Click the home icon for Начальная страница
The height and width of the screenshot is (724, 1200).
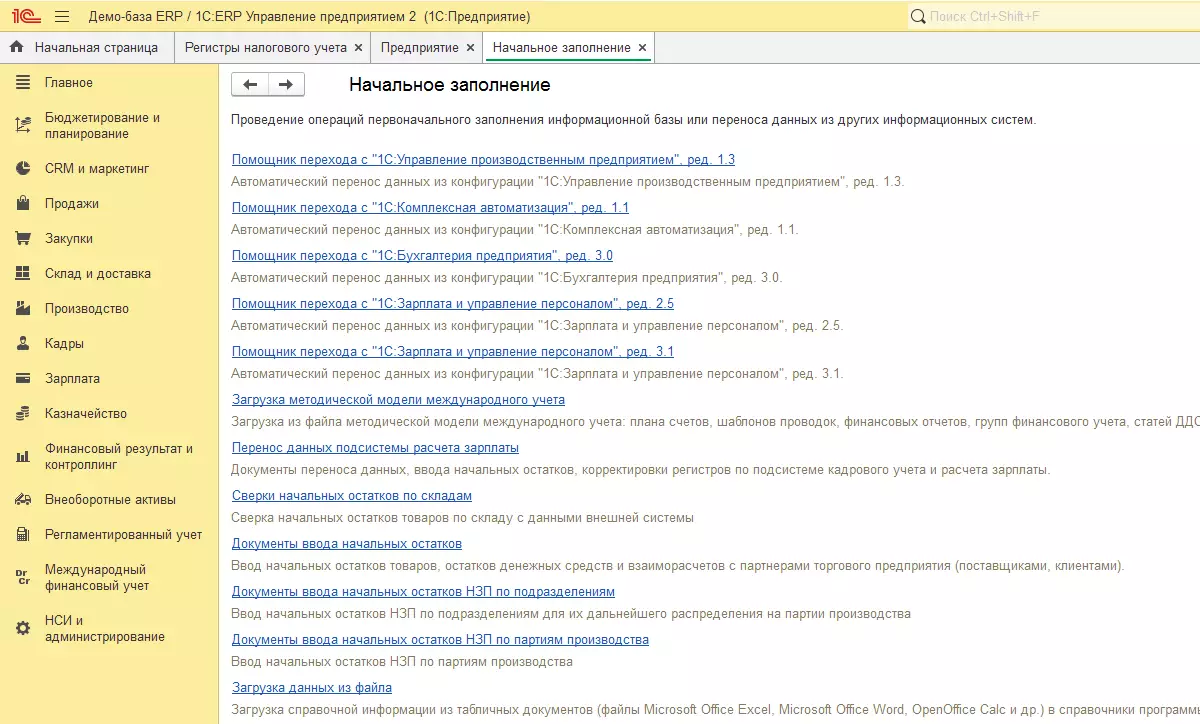pyautogui.click(x=16, y=47)
